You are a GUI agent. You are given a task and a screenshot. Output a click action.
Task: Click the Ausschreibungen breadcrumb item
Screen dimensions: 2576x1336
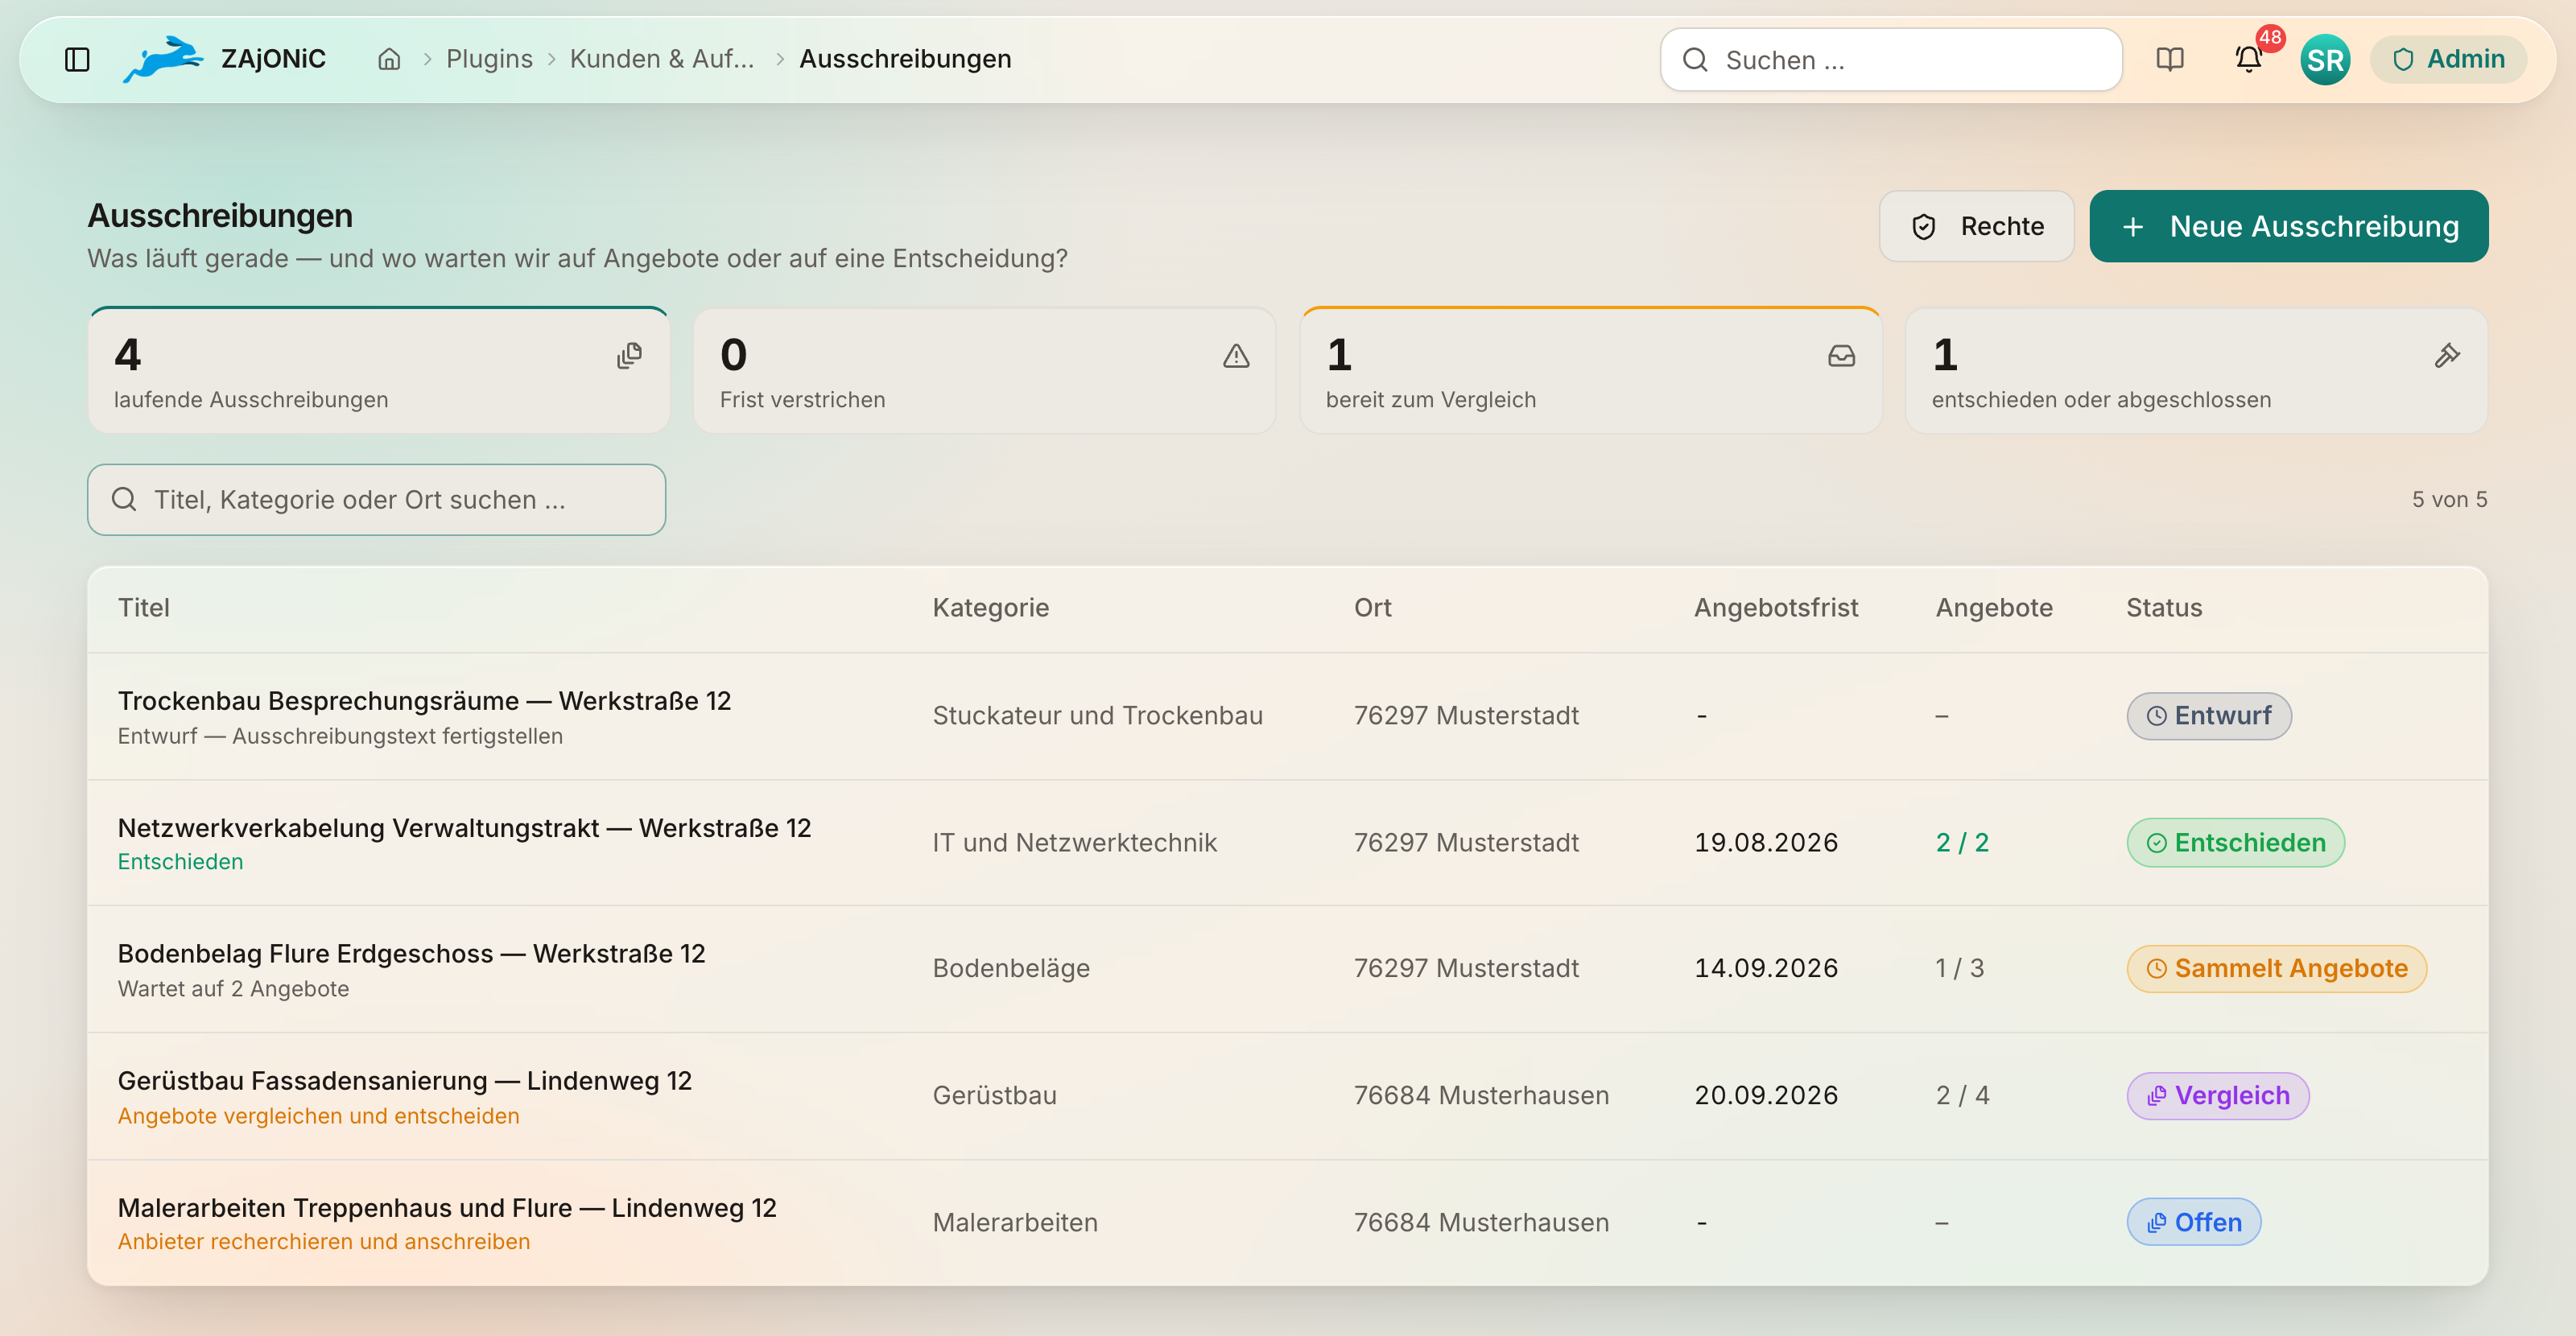tap(905, 59)
